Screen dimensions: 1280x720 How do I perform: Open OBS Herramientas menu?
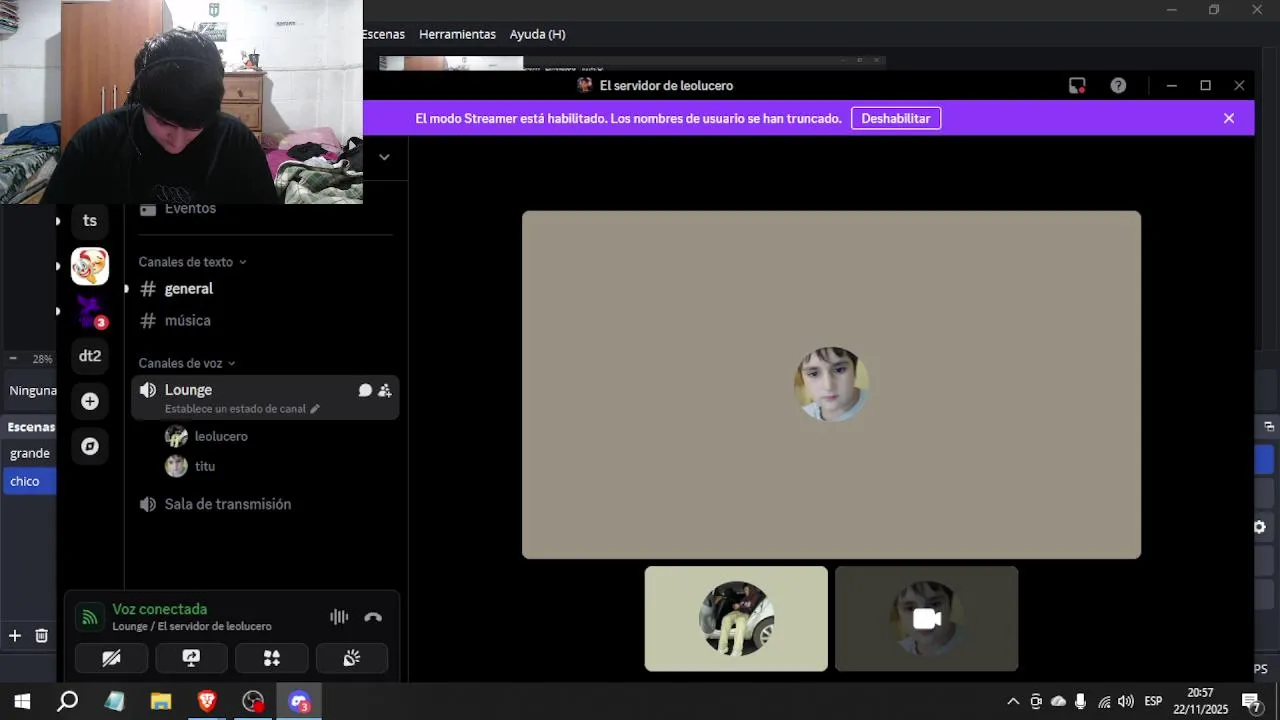(457, 34)
